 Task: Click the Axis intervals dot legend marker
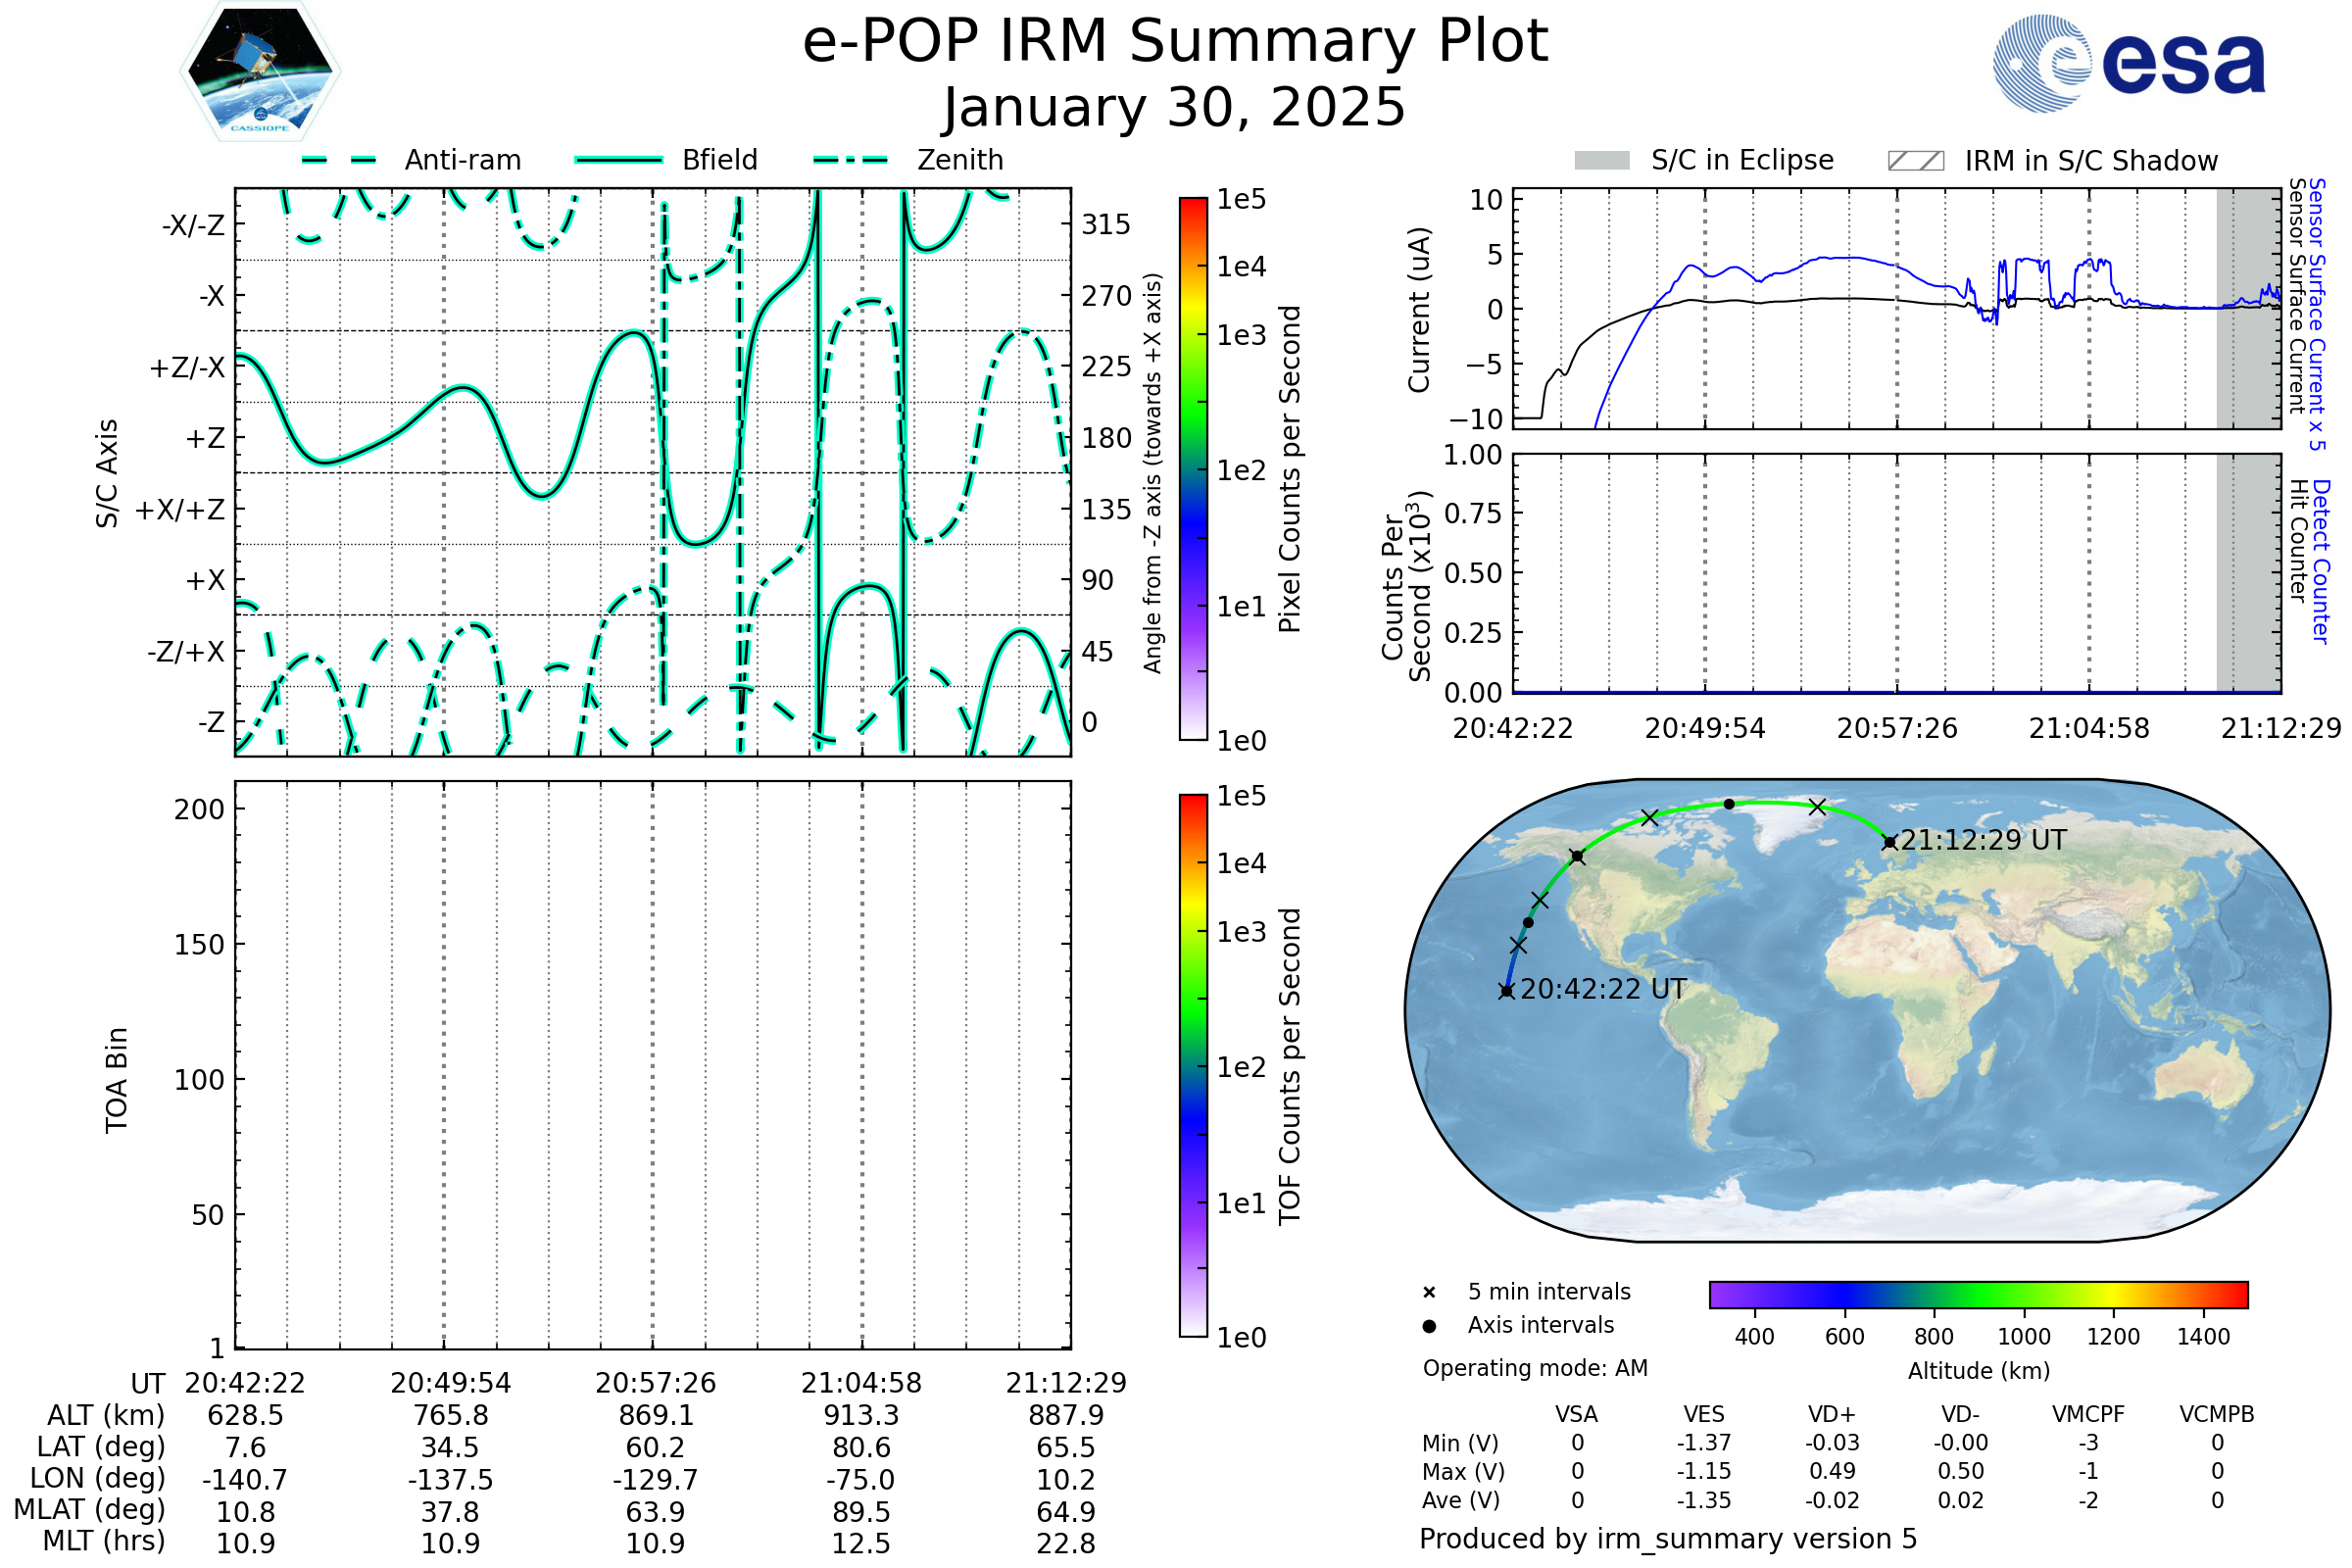point(1429,1326)
